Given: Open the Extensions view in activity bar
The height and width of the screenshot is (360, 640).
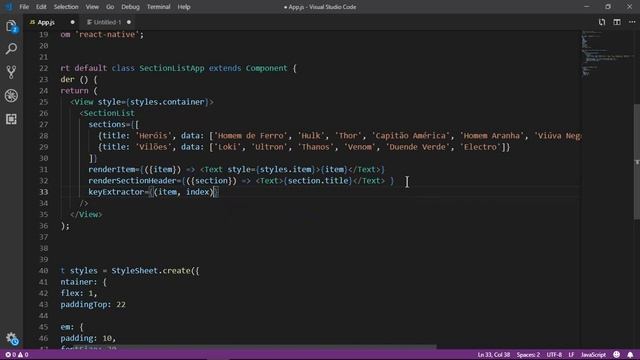Looking at the screenshot, I should [11, 119].
